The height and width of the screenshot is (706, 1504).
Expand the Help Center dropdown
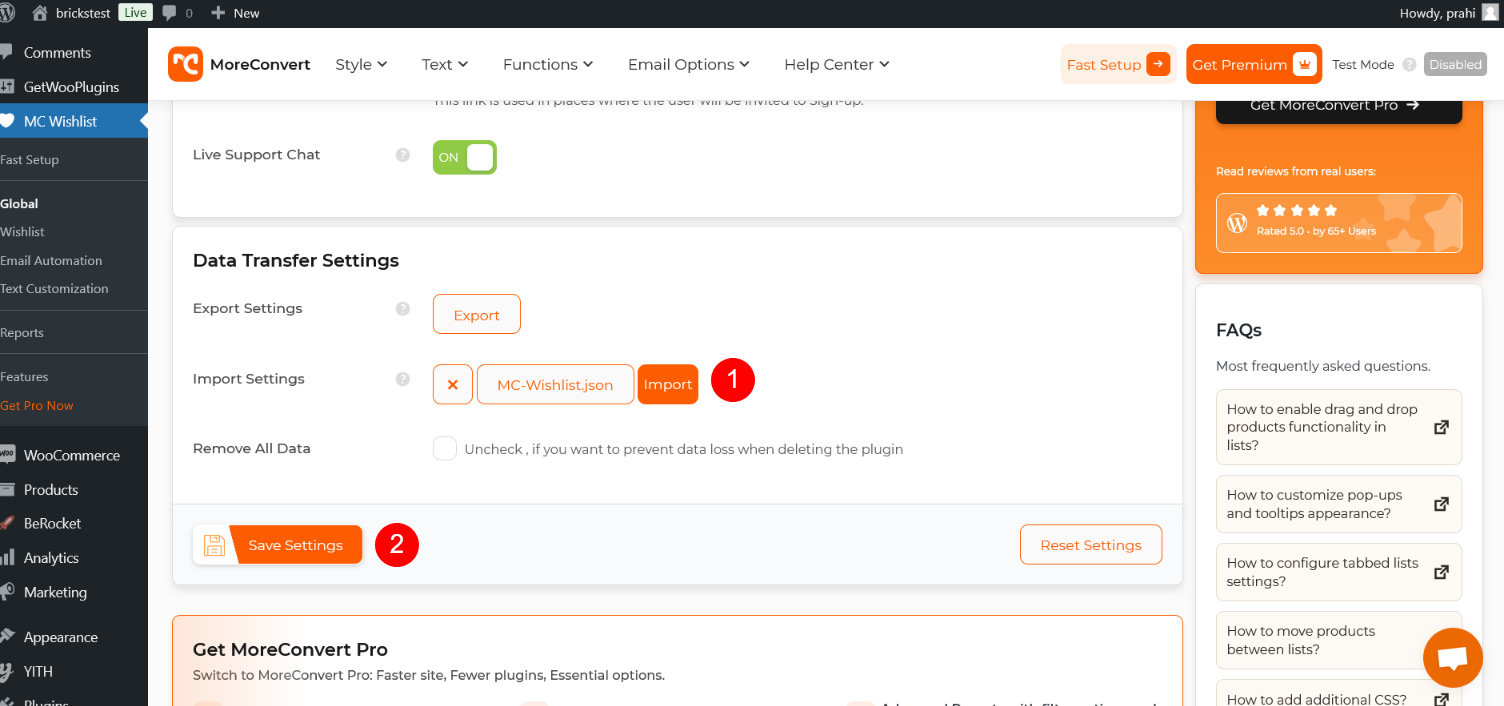[x=837, y=64]
